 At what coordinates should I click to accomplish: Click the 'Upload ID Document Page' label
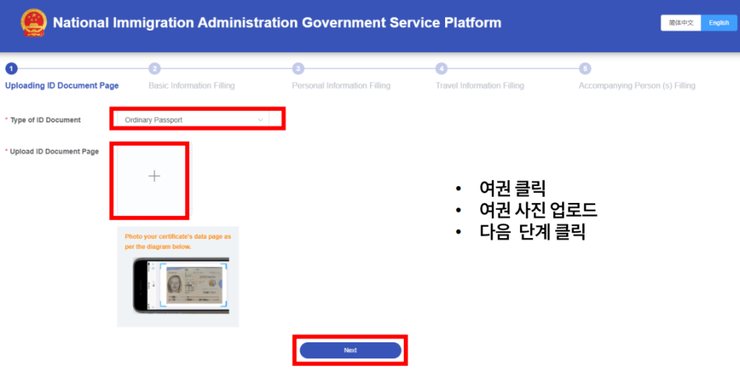(x=54, y=152)
